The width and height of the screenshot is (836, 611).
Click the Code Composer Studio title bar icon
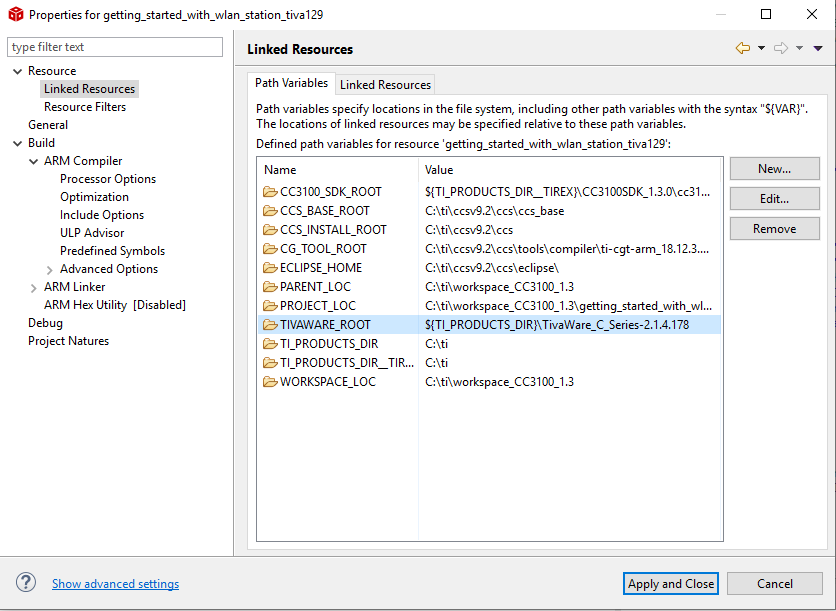(x=15, y=14)
